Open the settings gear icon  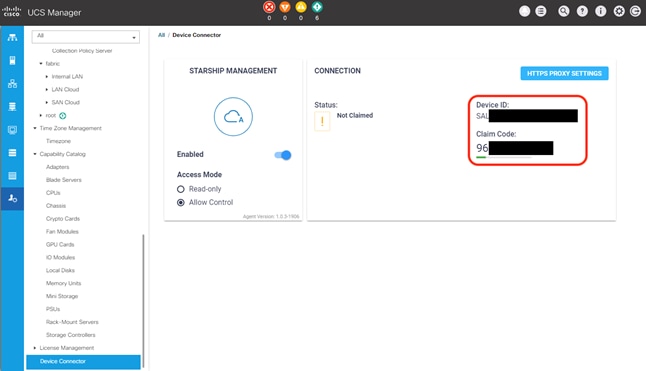coord(619,11)
